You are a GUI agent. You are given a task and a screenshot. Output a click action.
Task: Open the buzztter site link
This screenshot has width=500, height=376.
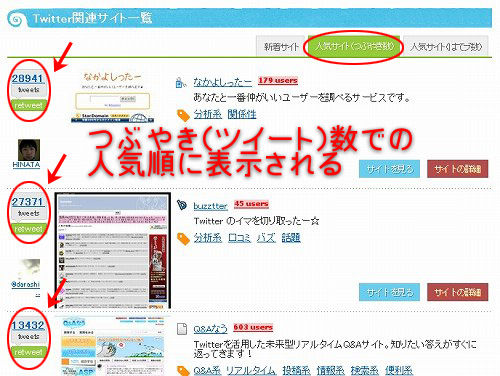coord(210,206)
